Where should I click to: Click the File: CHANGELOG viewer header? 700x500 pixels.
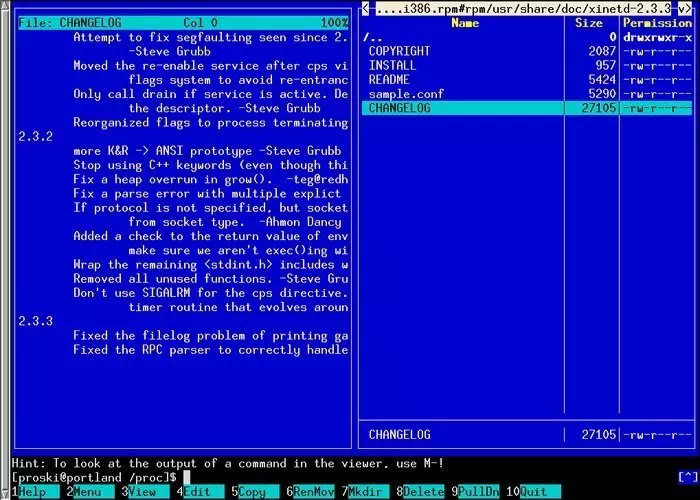70,23
